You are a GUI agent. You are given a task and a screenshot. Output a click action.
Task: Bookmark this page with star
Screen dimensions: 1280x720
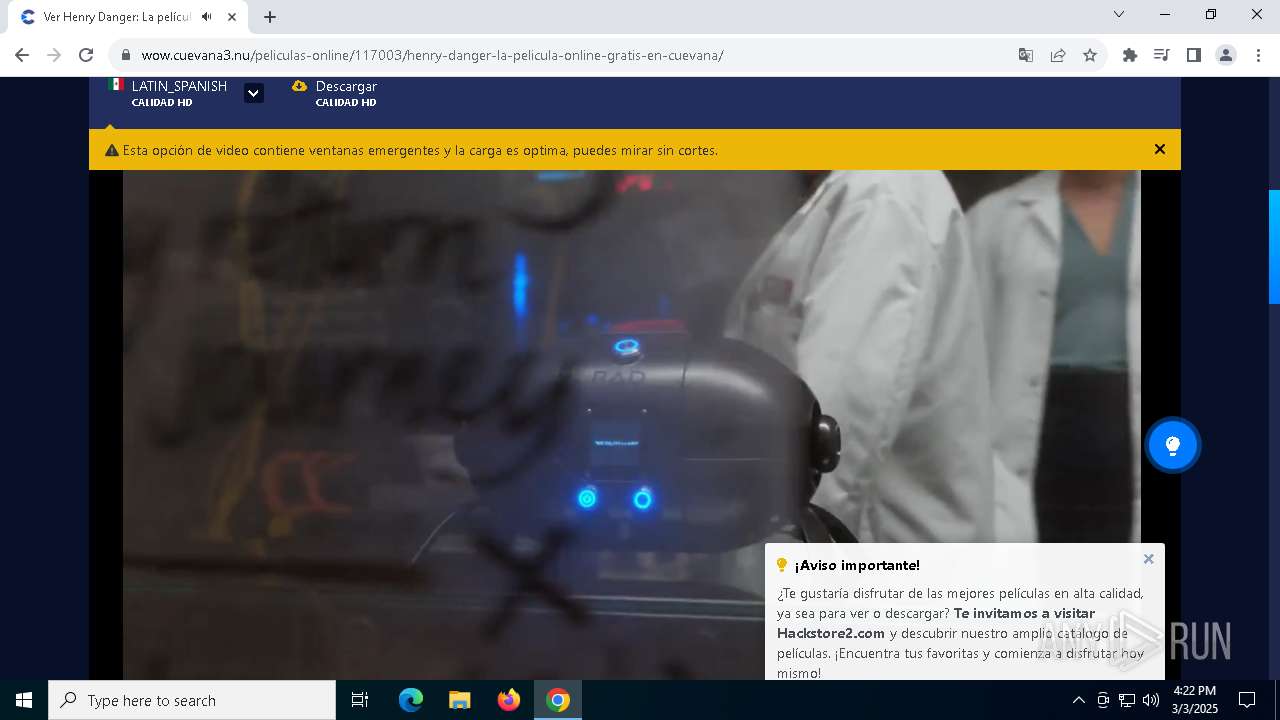click(1090, 55)
